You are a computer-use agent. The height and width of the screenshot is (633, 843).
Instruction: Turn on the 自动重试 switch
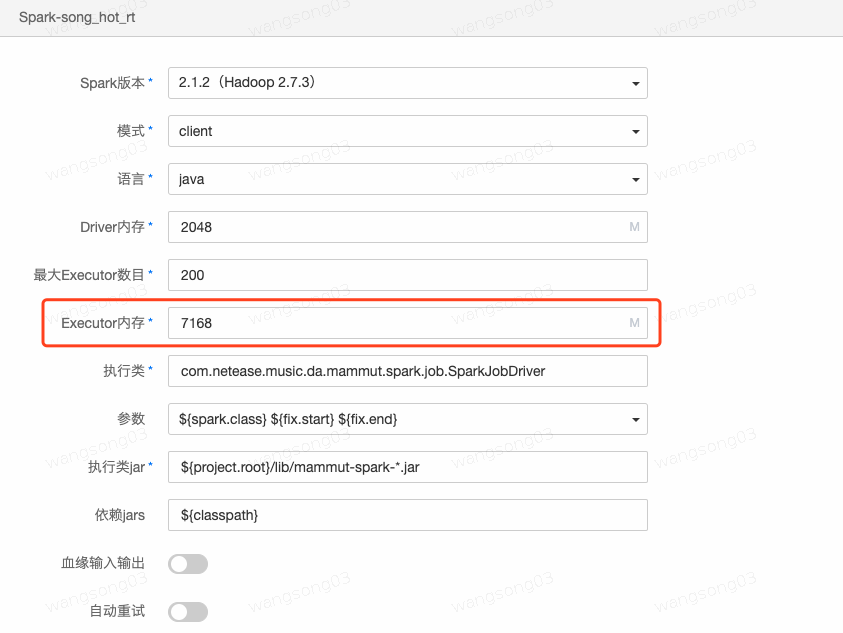[x=188, y=611]
